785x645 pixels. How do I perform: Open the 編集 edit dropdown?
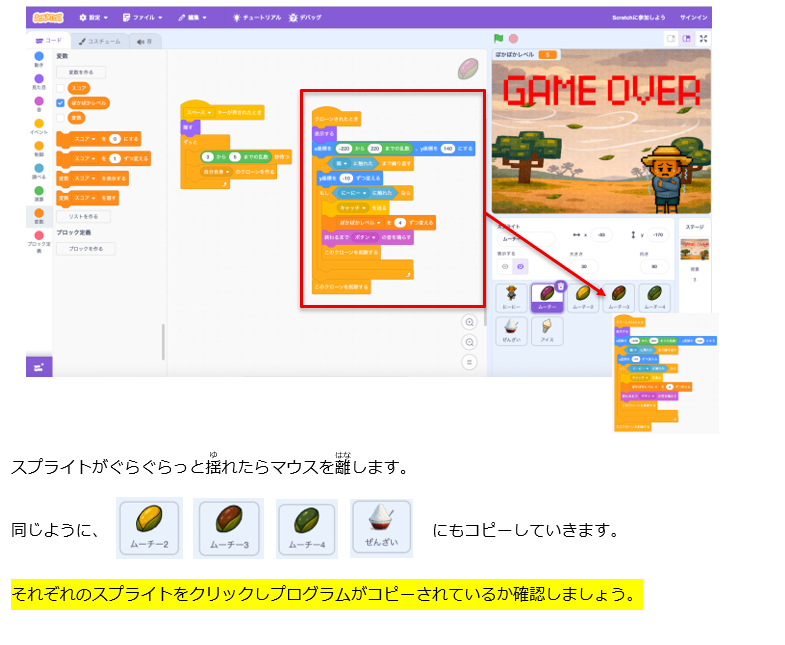pos(193,17)
